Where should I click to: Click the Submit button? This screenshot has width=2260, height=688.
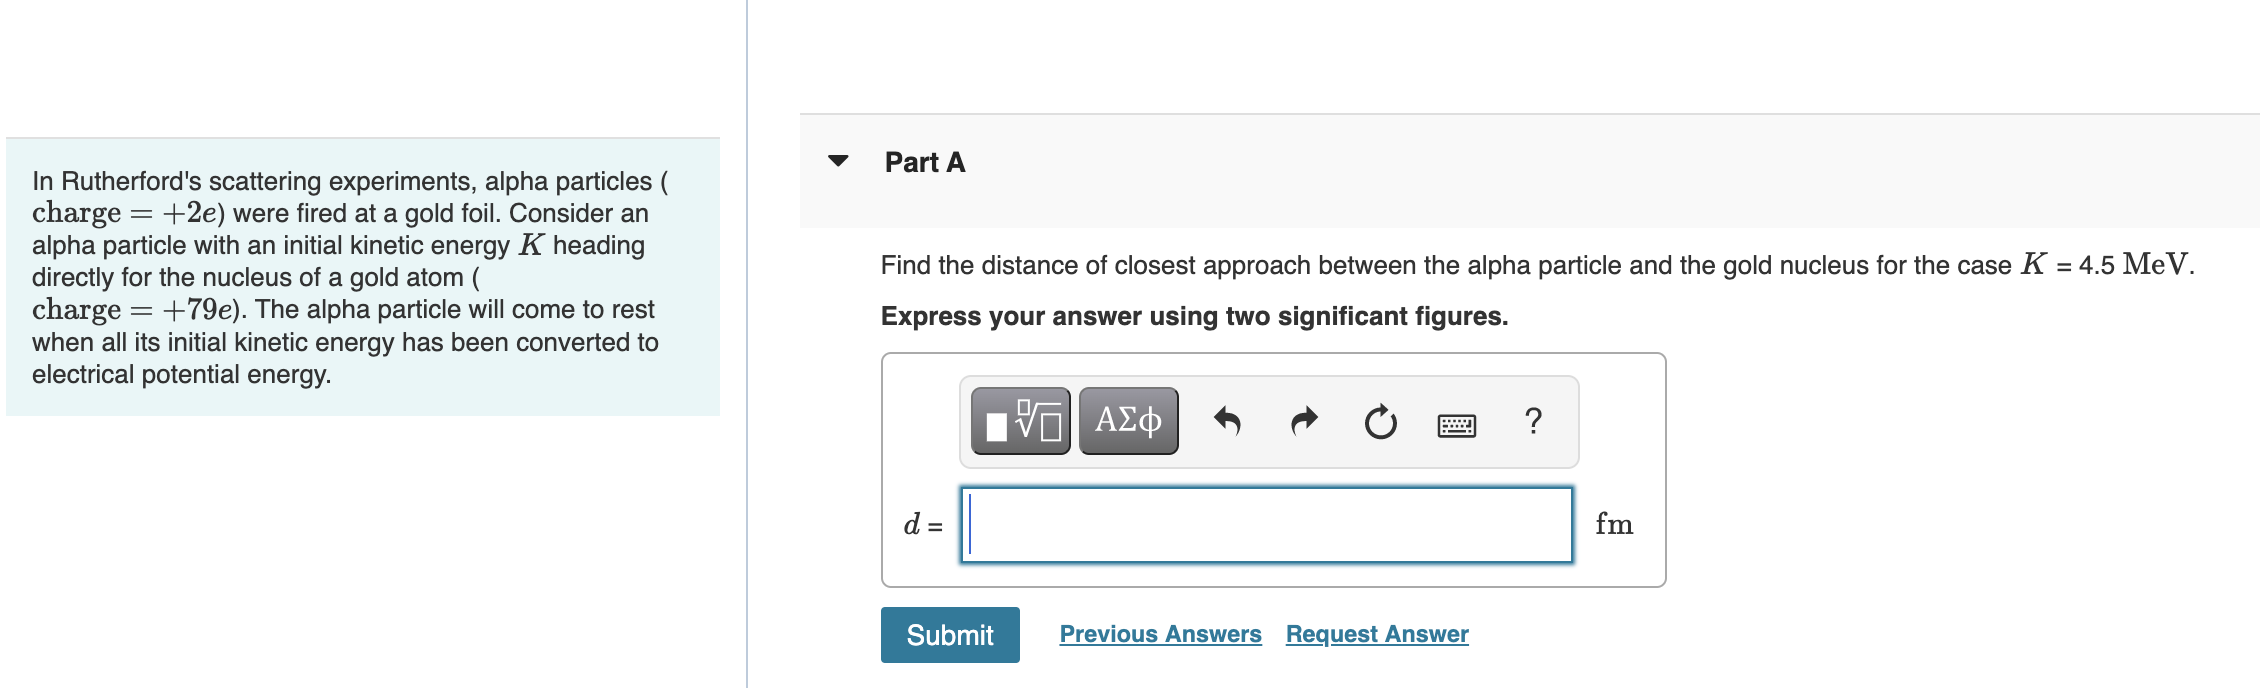tap(948, 633)
